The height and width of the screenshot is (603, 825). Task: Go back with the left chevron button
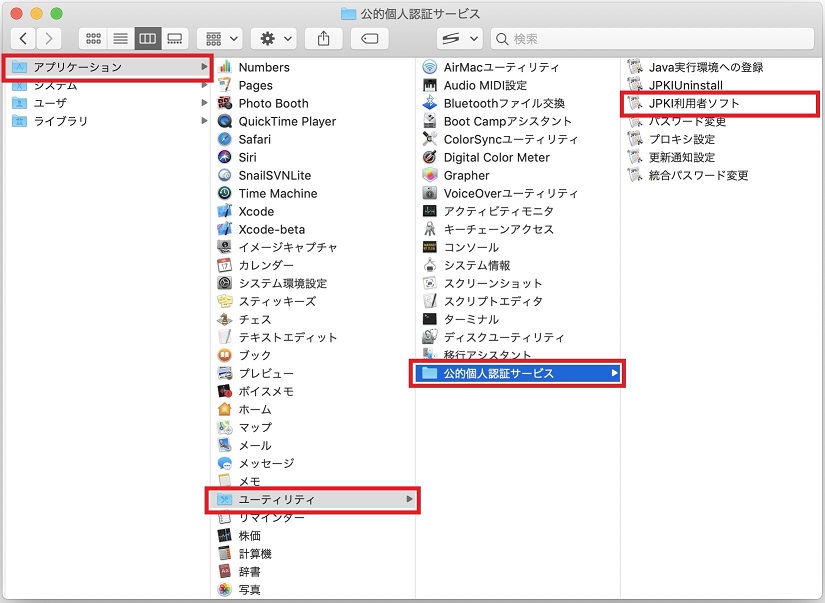(23, 38)
